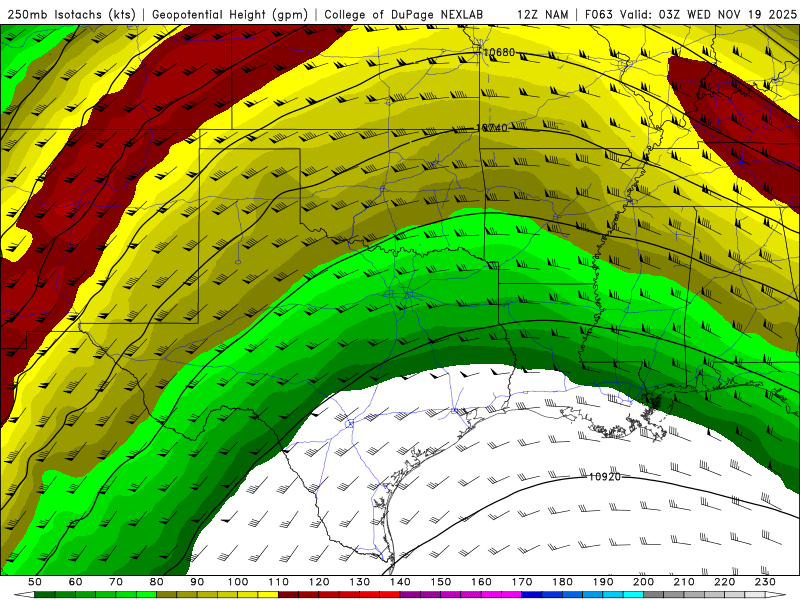
Task: Select the 150 label on the color bar
Action: [441, 582]
